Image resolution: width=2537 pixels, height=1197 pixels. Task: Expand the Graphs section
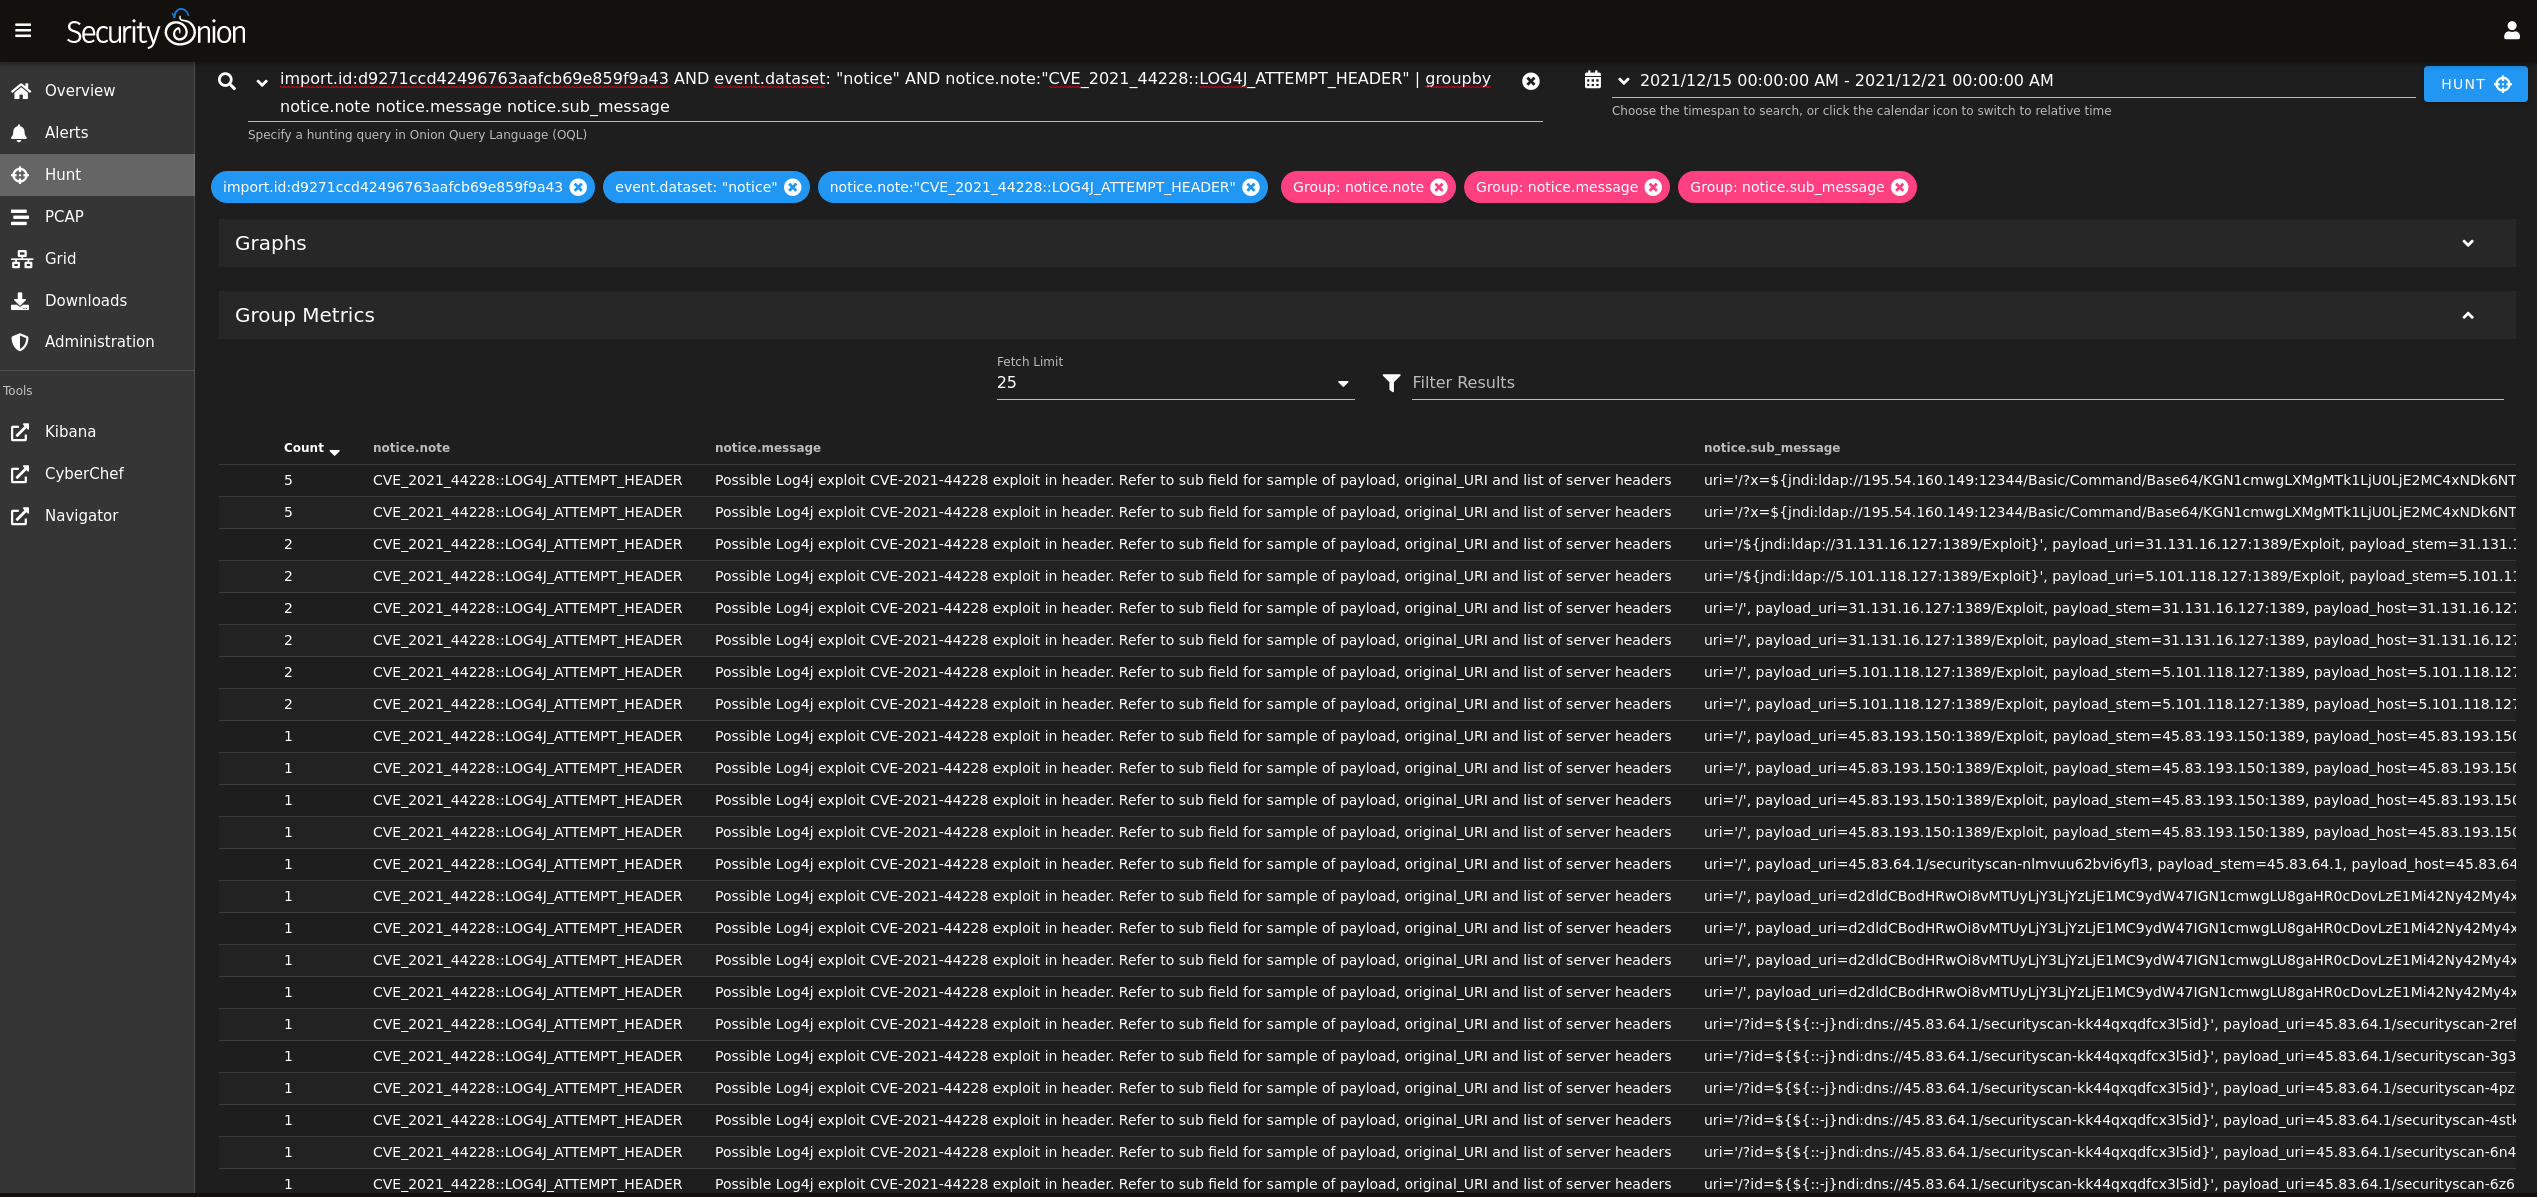tap(2467, 243)
